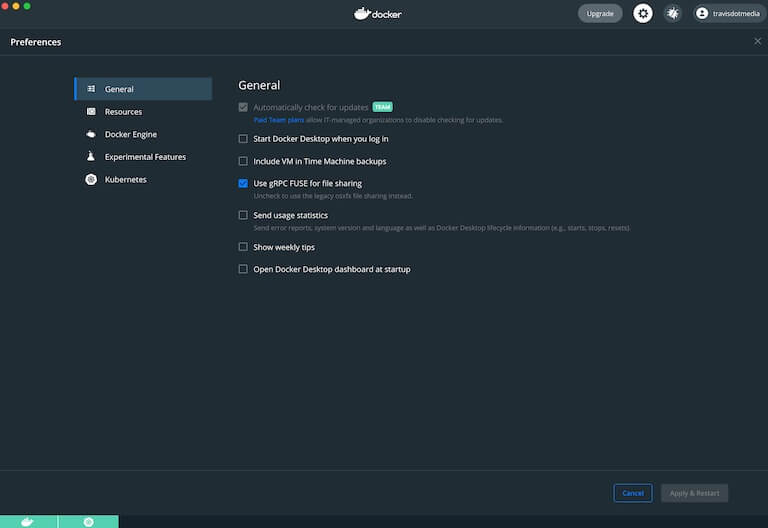Click the General sidebar icon
Screen dimensions: 768x528
[x=91, y=89]
